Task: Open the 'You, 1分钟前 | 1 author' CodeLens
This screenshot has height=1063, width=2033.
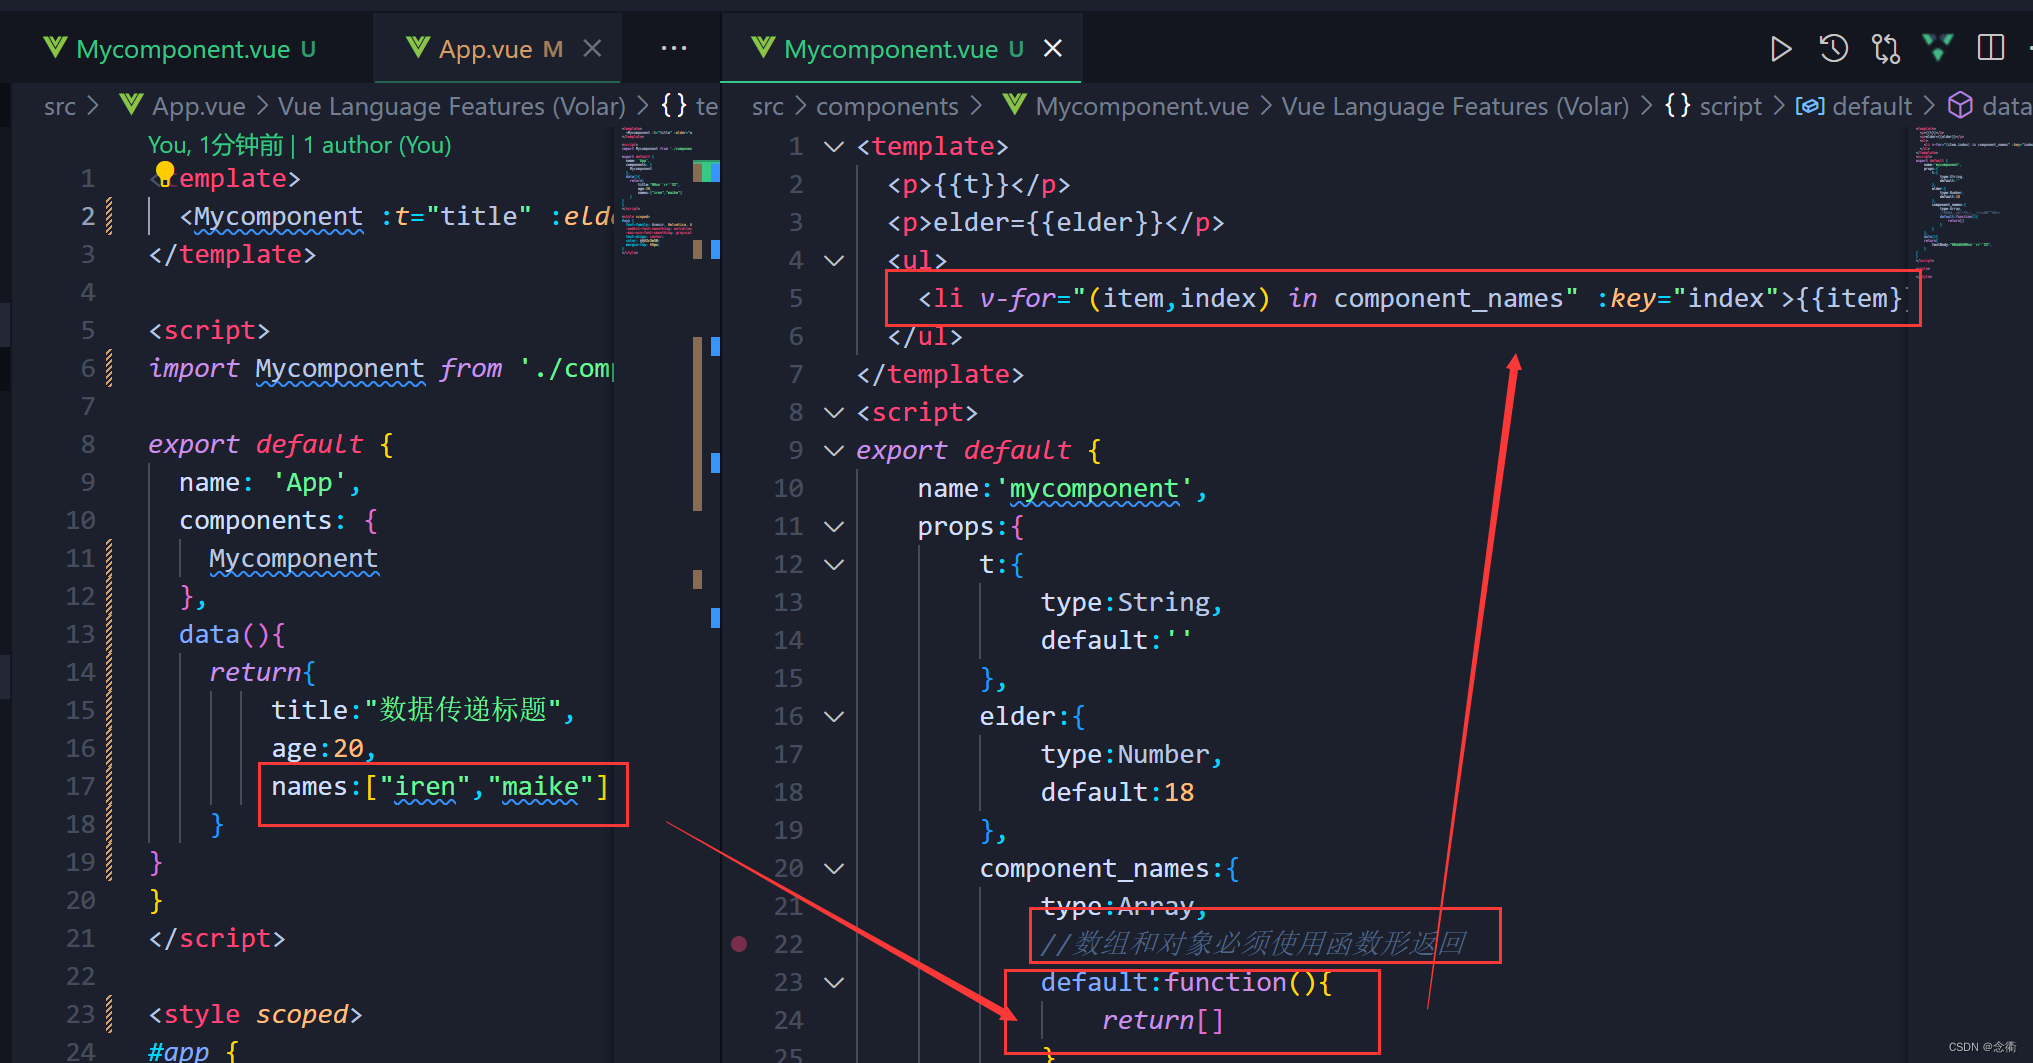Action: pyautogui.click(x=300, y=145)
